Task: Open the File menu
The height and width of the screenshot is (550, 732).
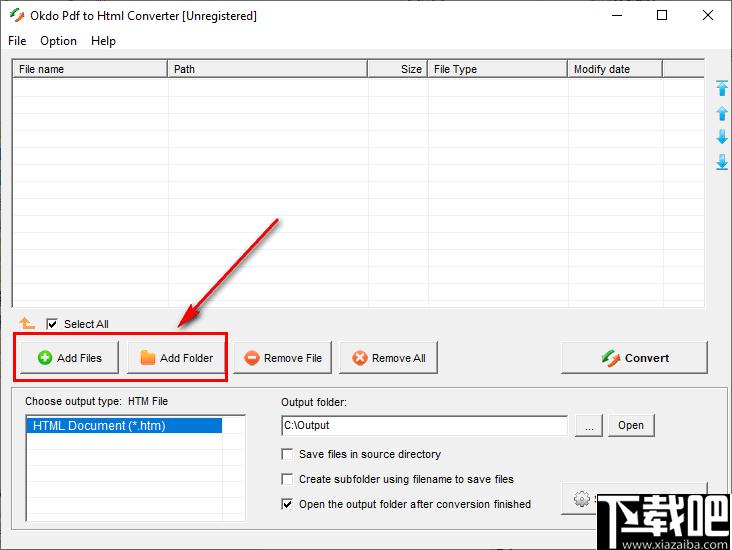Action: 17,41
